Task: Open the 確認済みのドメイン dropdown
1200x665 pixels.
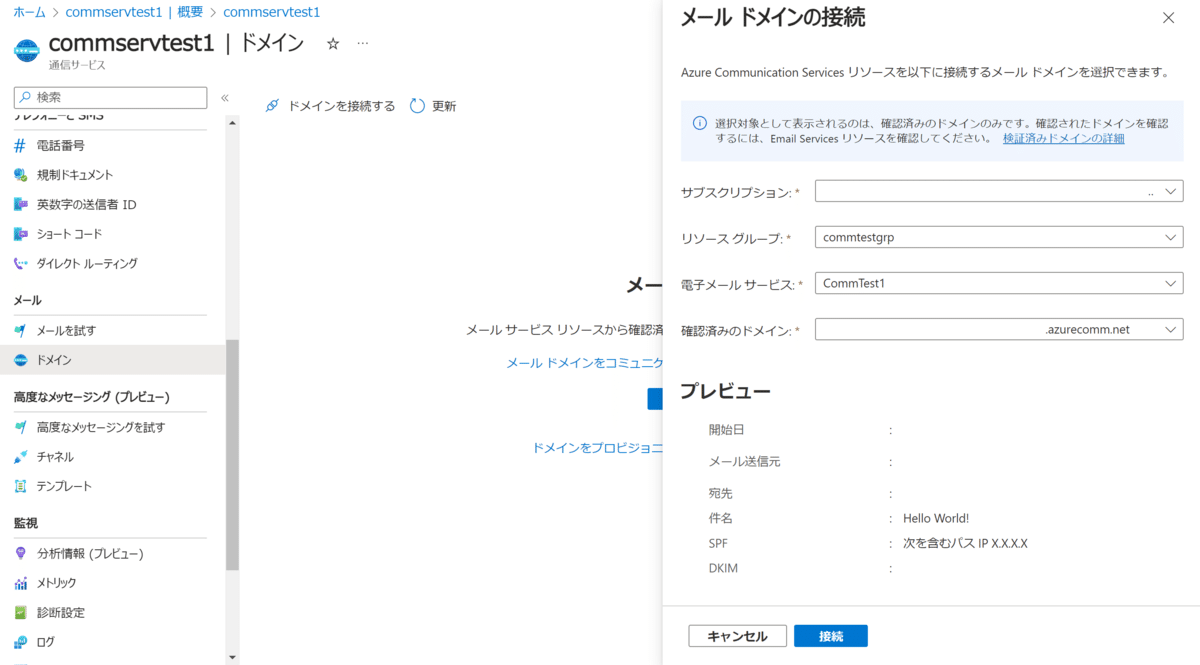Action: point(999,329)
